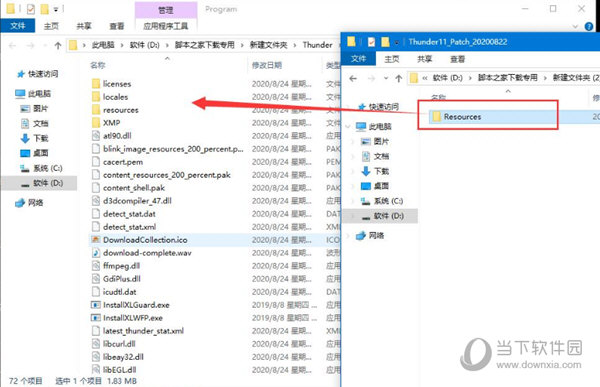Open 快速访问 in Thunder window sidebar
Viewport: 600px width, 387px height.
pos(43,74)
